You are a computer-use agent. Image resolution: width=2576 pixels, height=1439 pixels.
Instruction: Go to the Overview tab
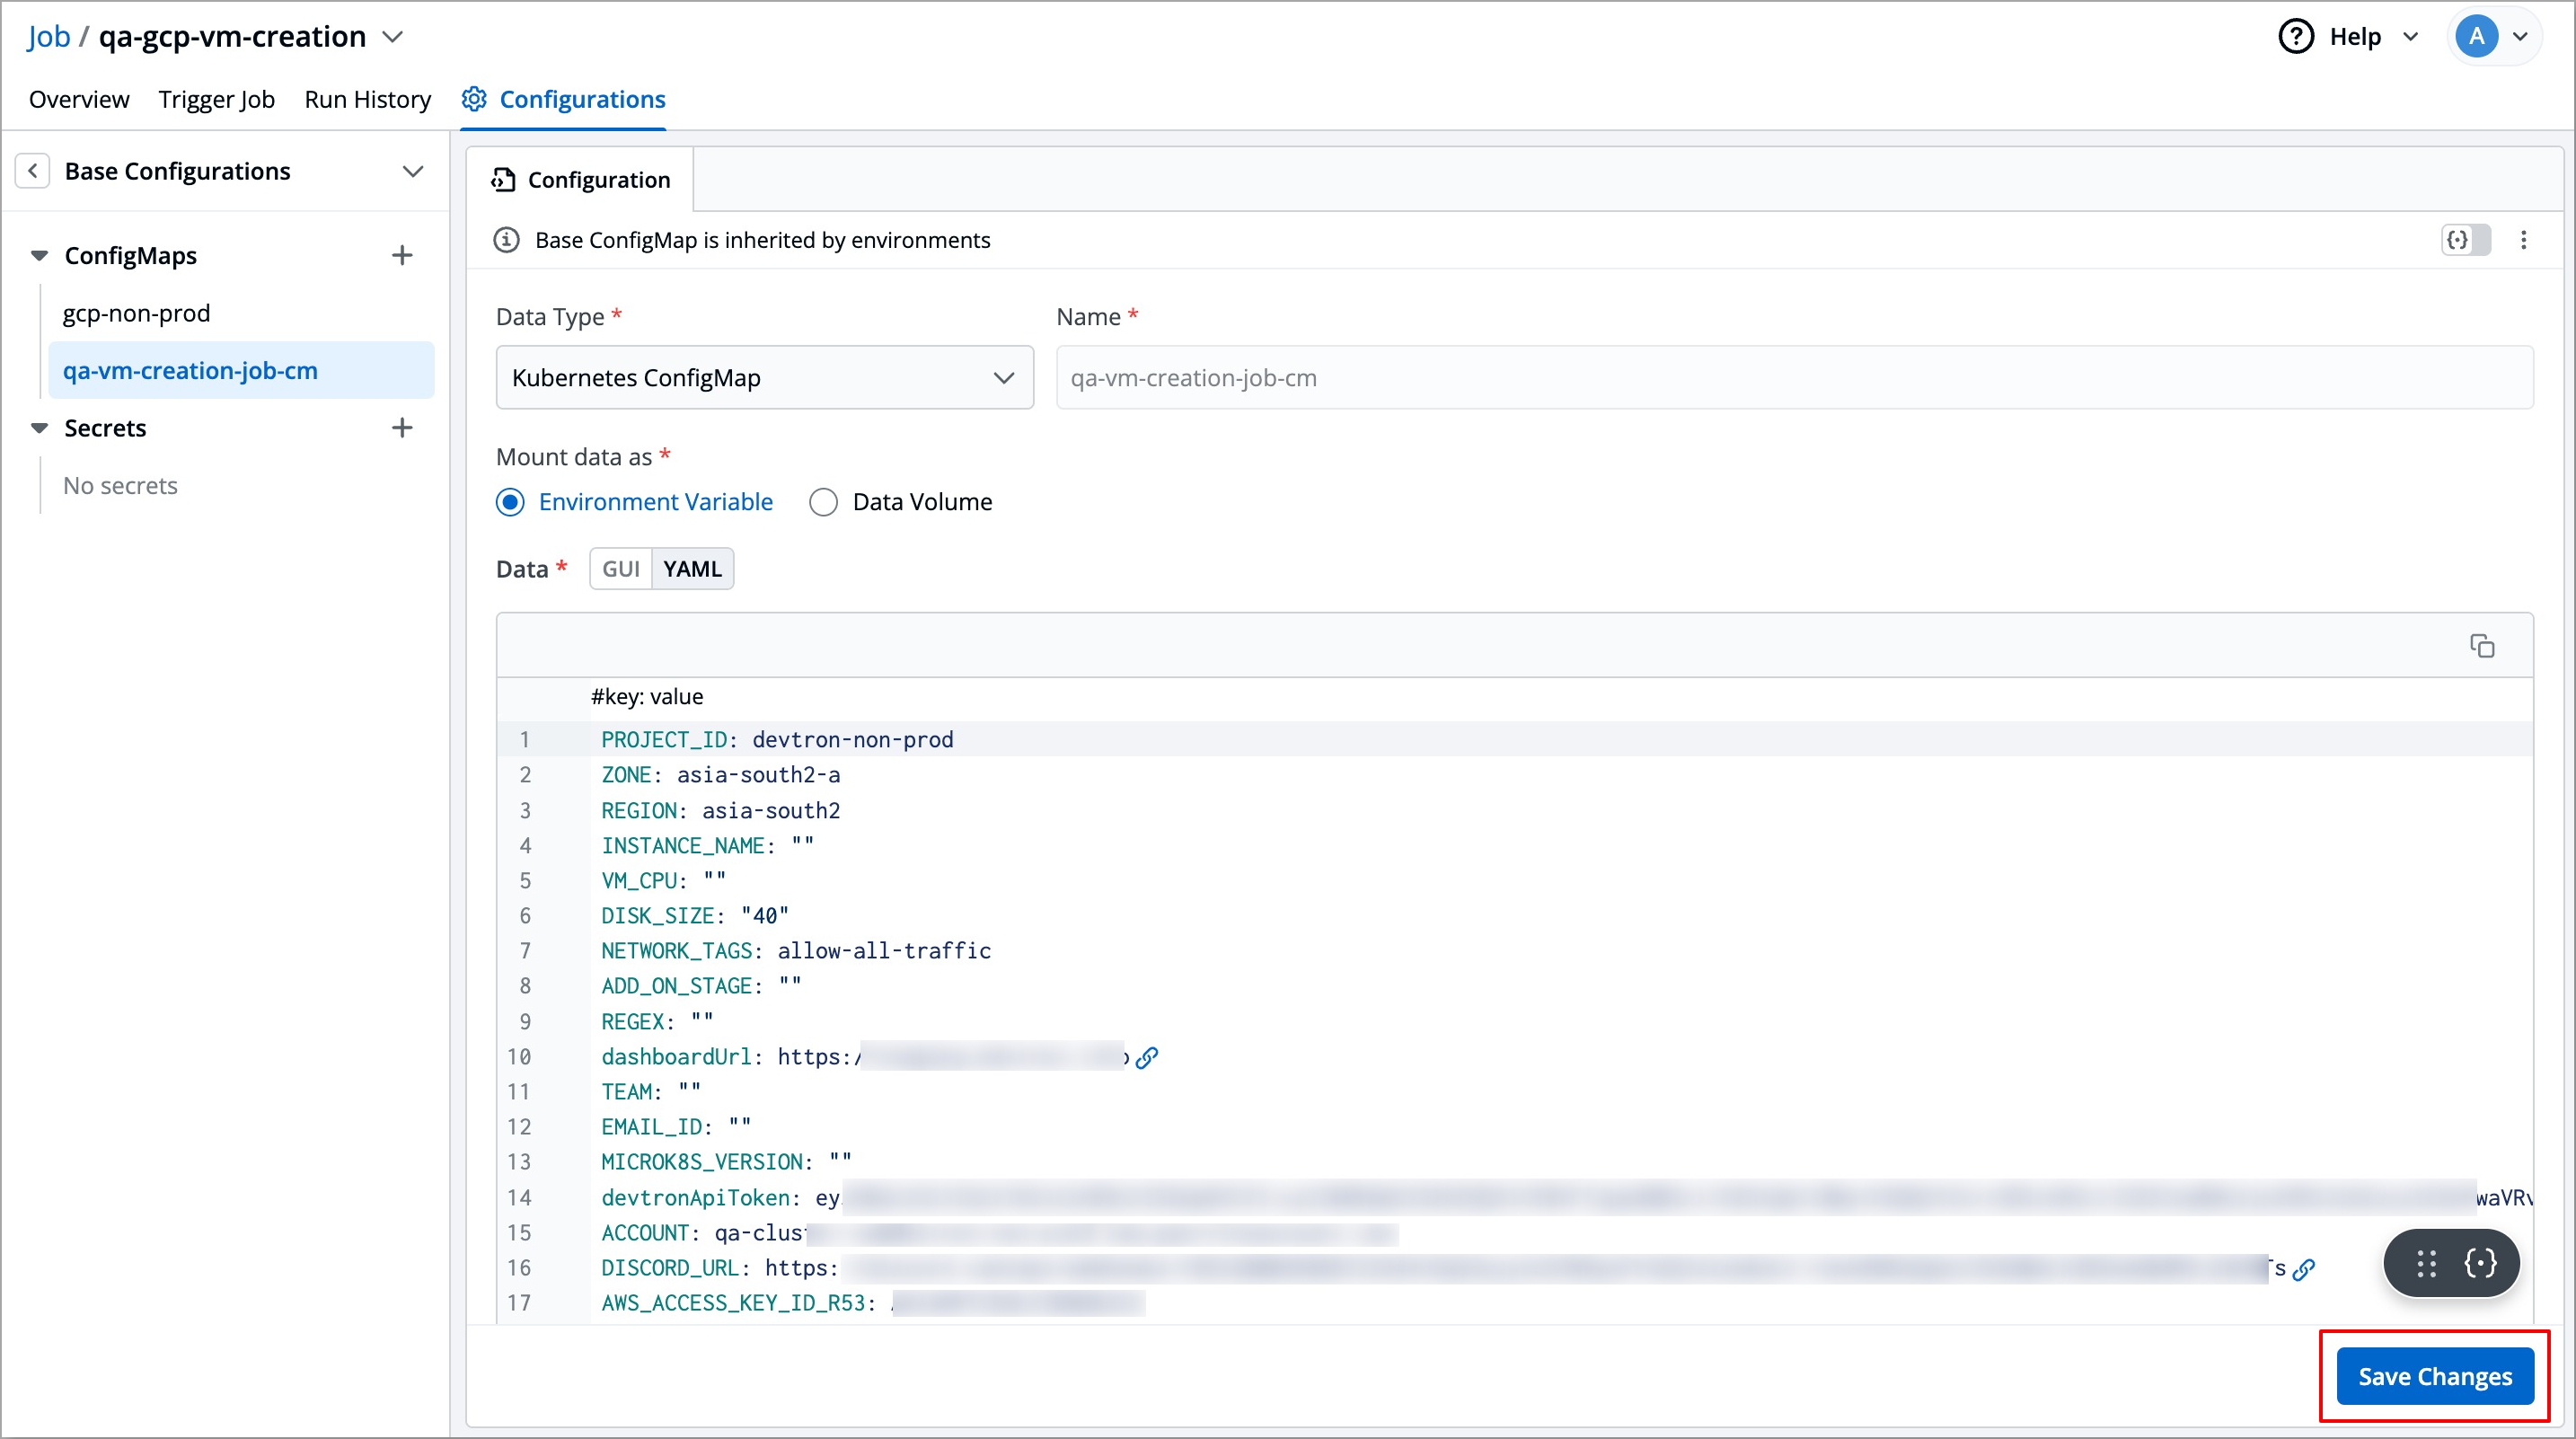click(79, 99)
